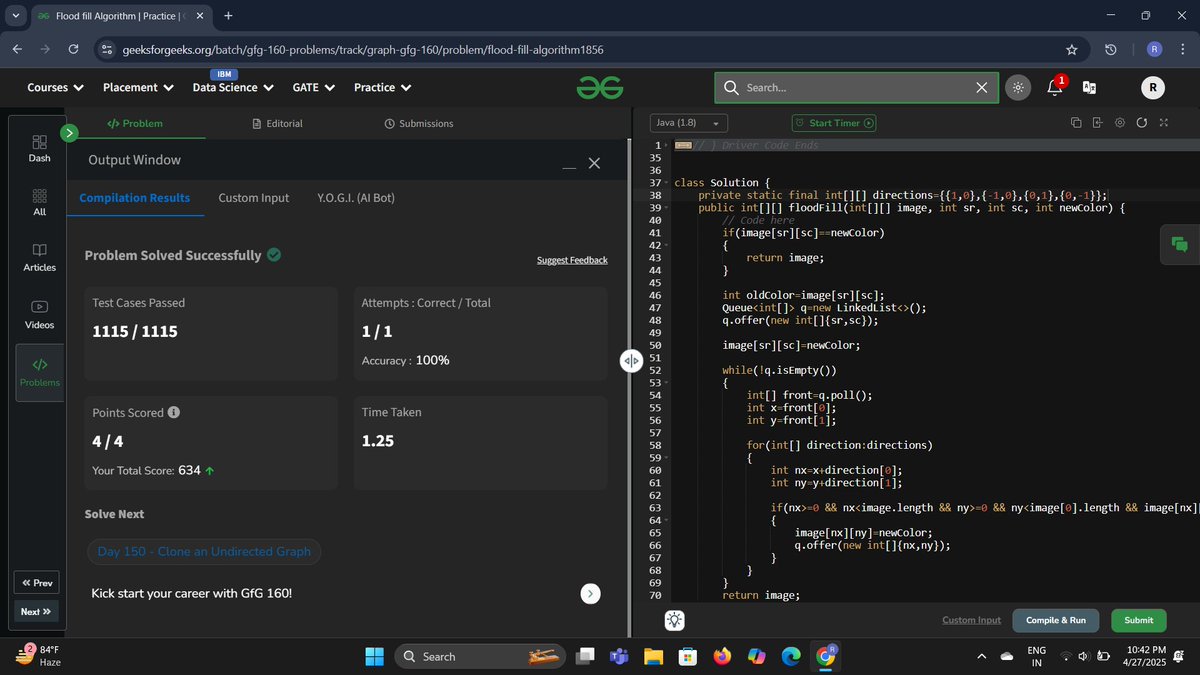
Task: Click the round arrow on GfG 160 banner
Action: [x=590, y=593]
